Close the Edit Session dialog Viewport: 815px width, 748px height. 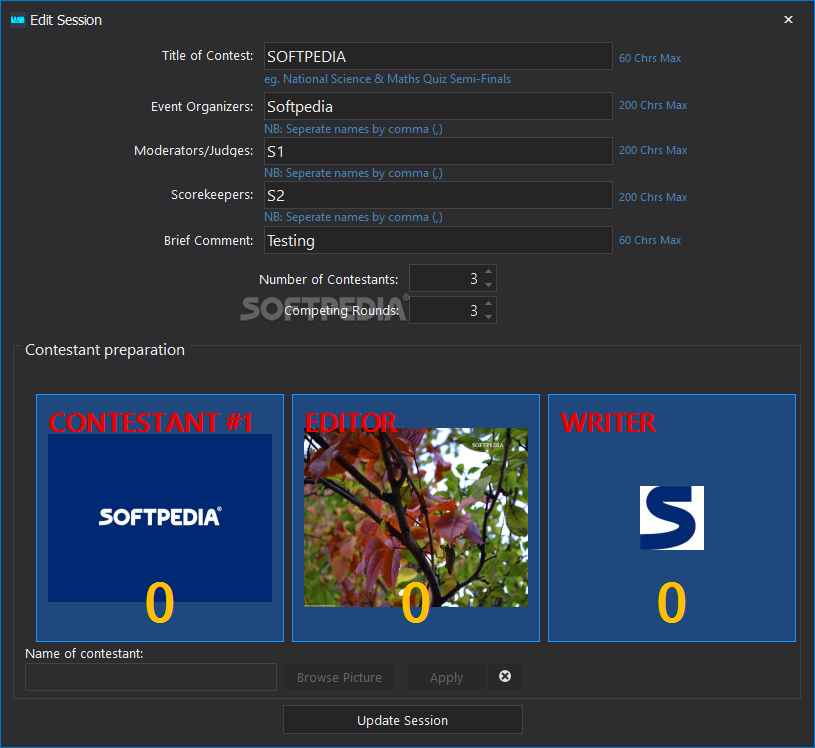788,20
